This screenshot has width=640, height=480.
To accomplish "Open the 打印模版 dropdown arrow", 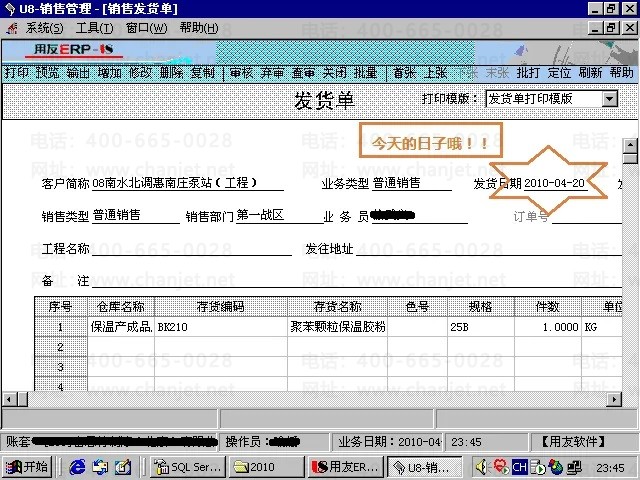I will click(610, 99).
